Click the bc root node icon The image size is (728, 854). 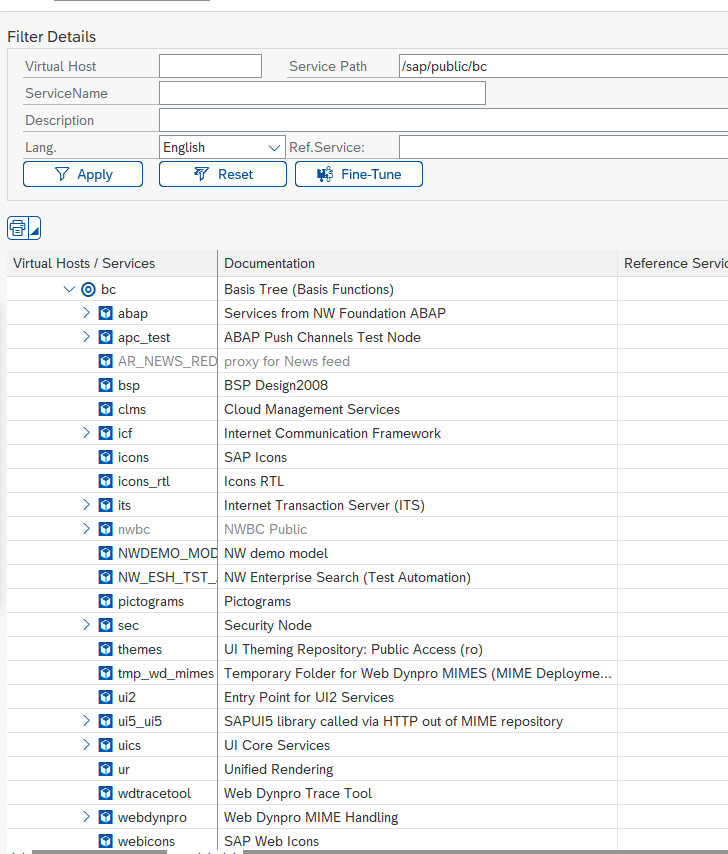coord(88,289)
